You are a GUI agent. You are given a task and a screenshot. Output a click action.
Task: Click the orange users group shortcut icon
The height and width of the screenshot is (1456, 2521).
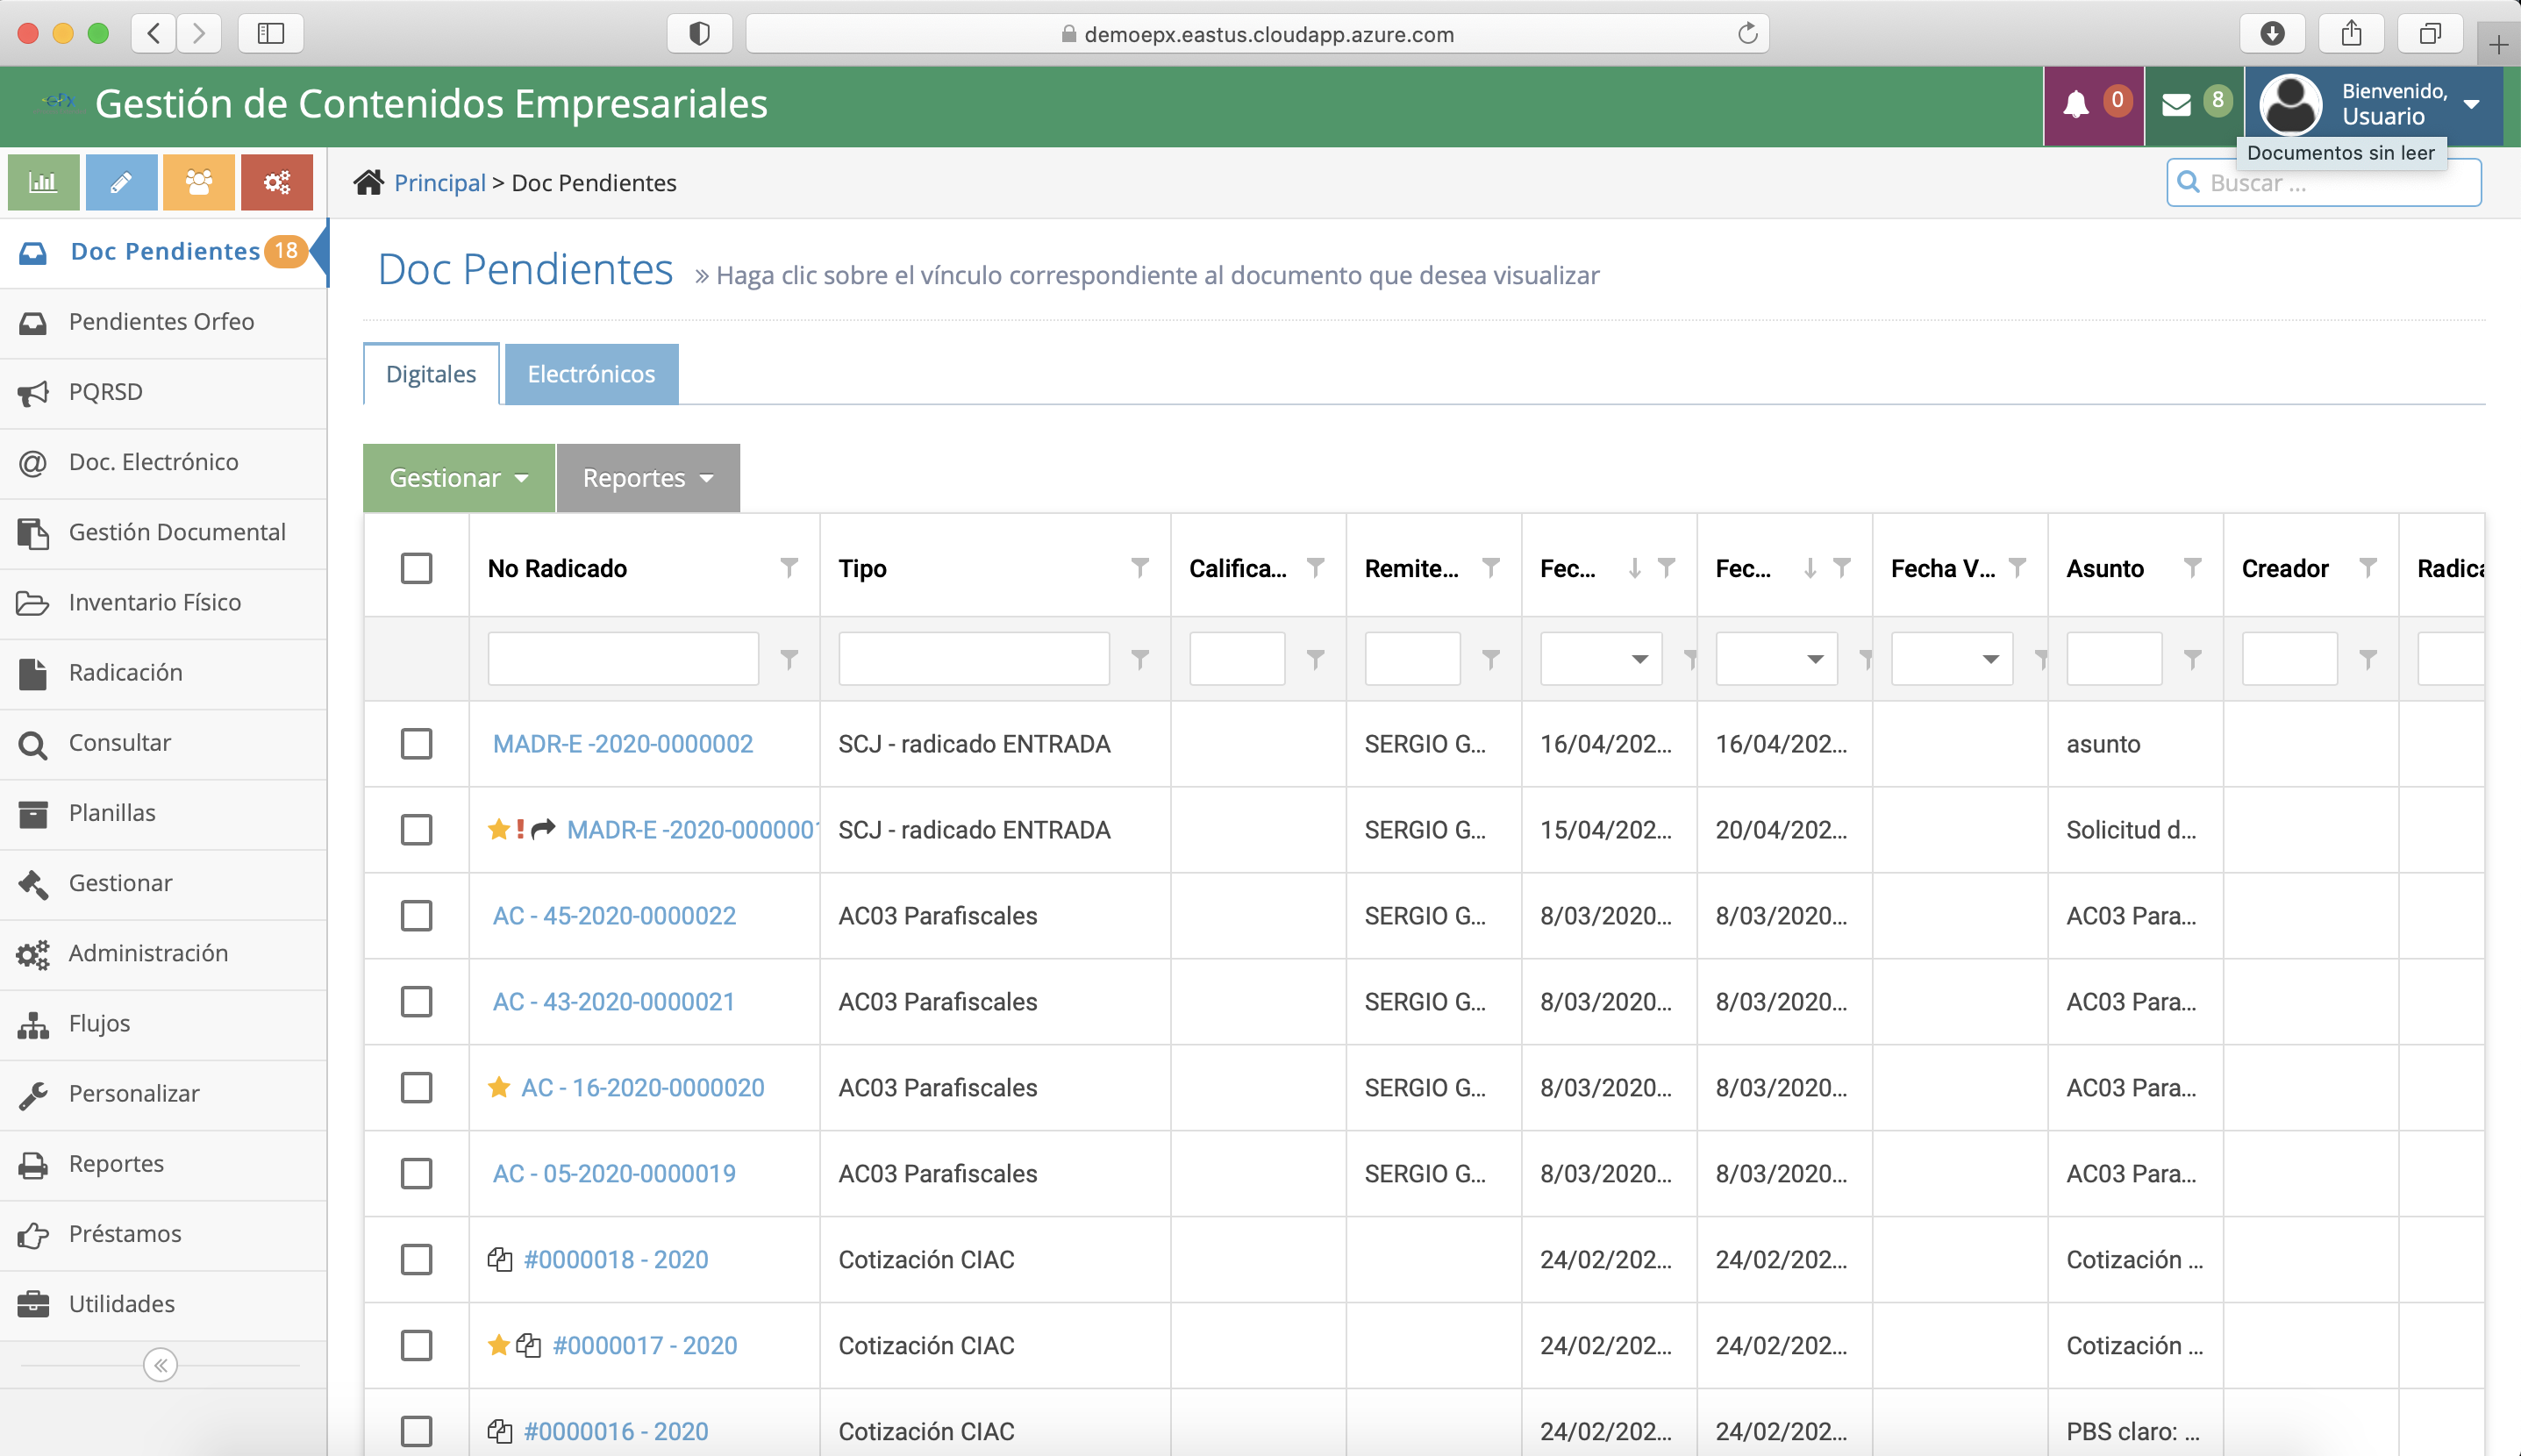pos(199,182)
